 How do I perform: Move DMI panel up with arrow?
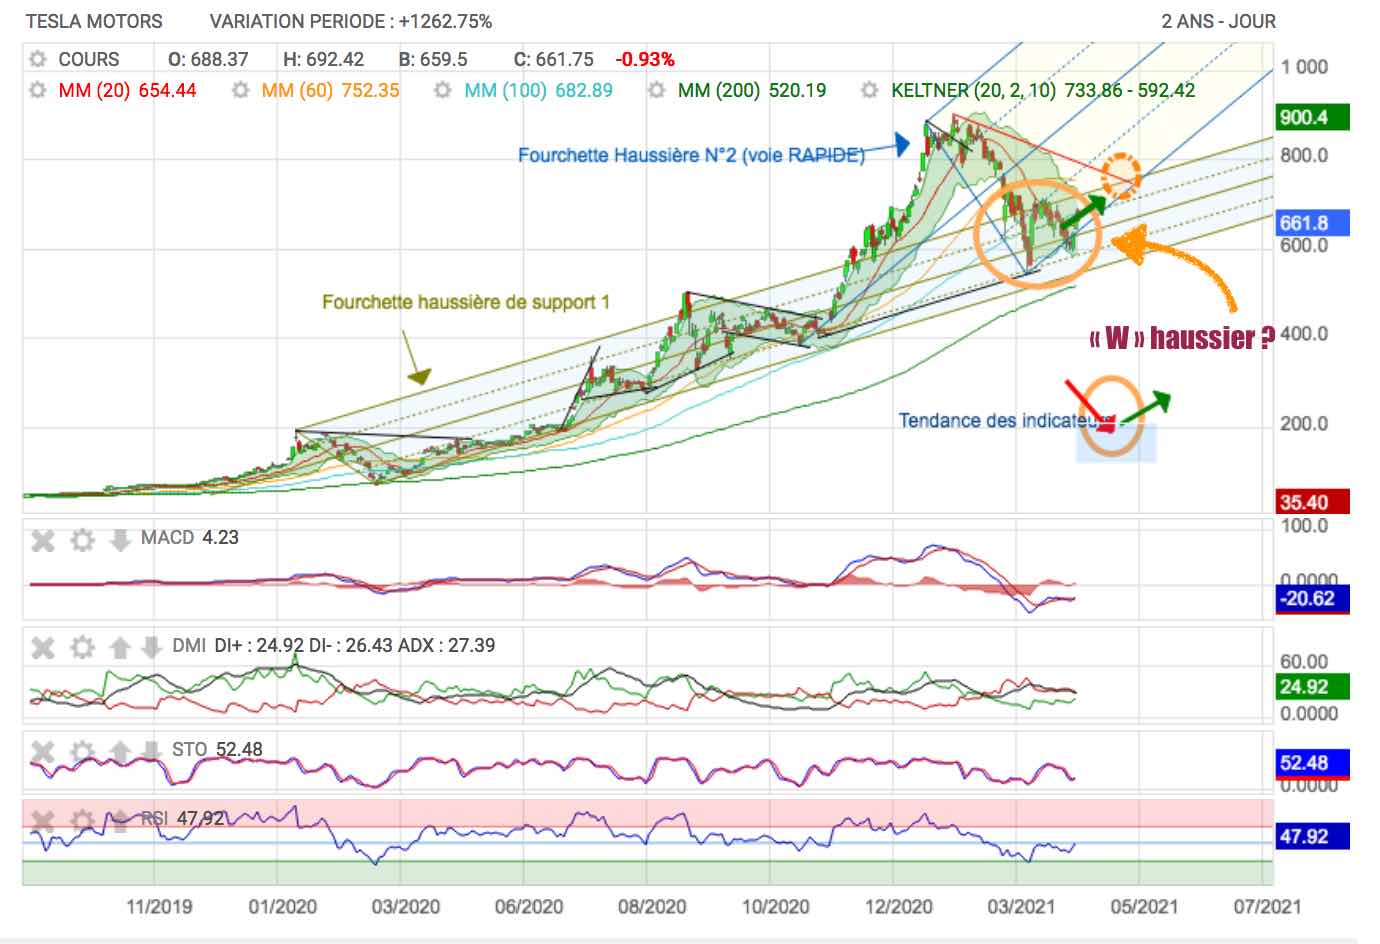(x=120, y=647)
